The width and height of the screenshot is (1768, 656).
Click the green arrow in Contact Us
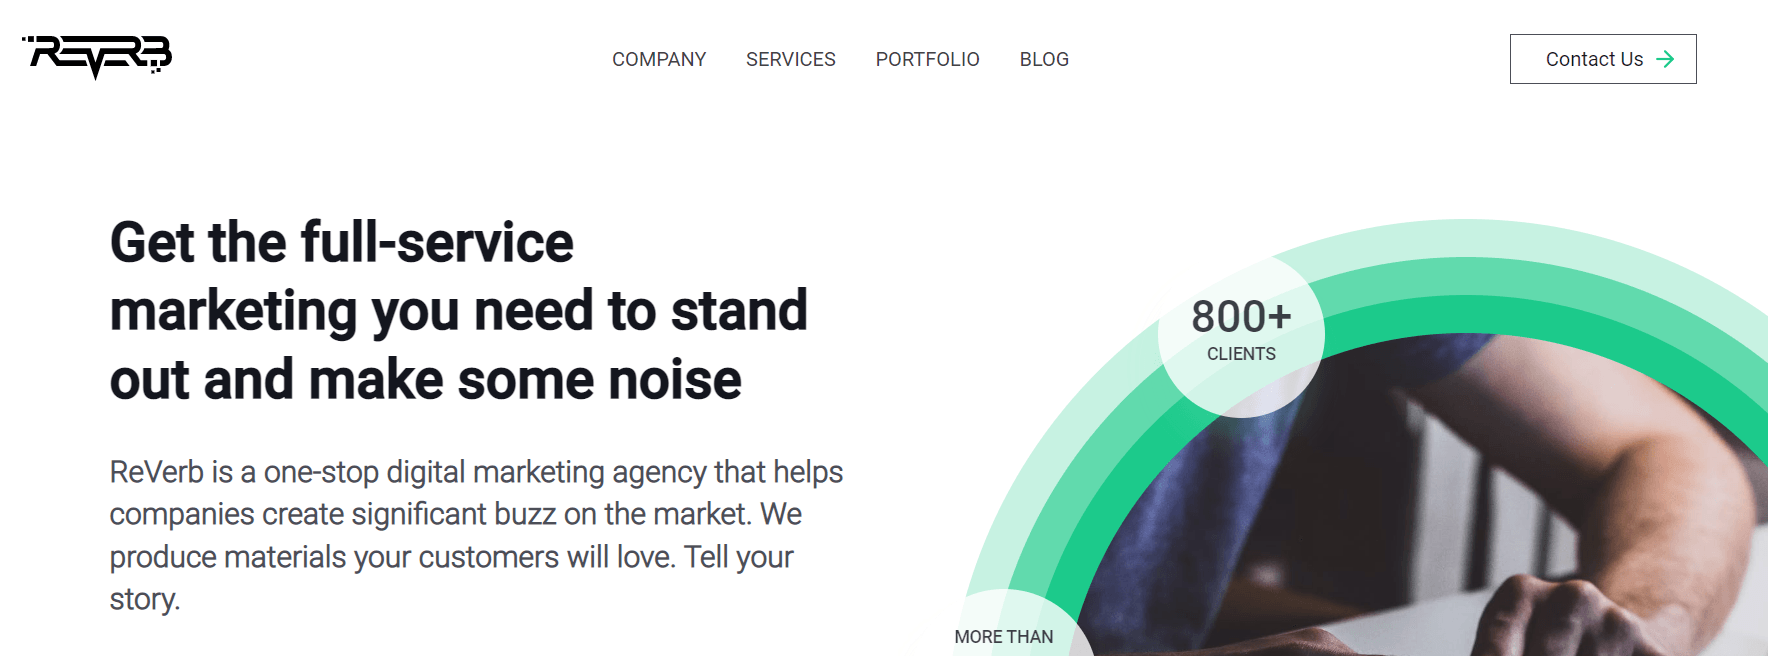[1665, 59]
